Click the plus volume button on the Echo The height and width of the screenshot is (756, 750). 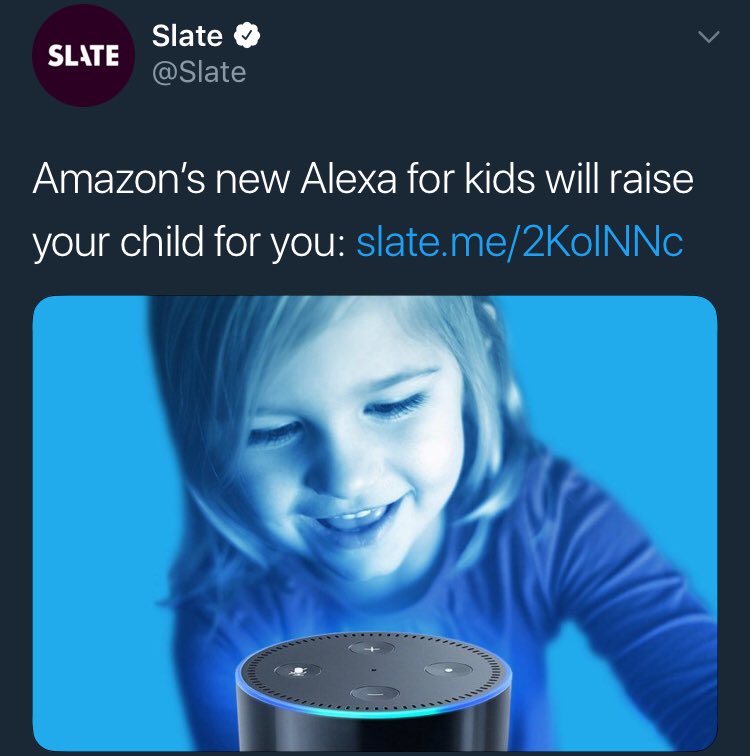[371, 649]
